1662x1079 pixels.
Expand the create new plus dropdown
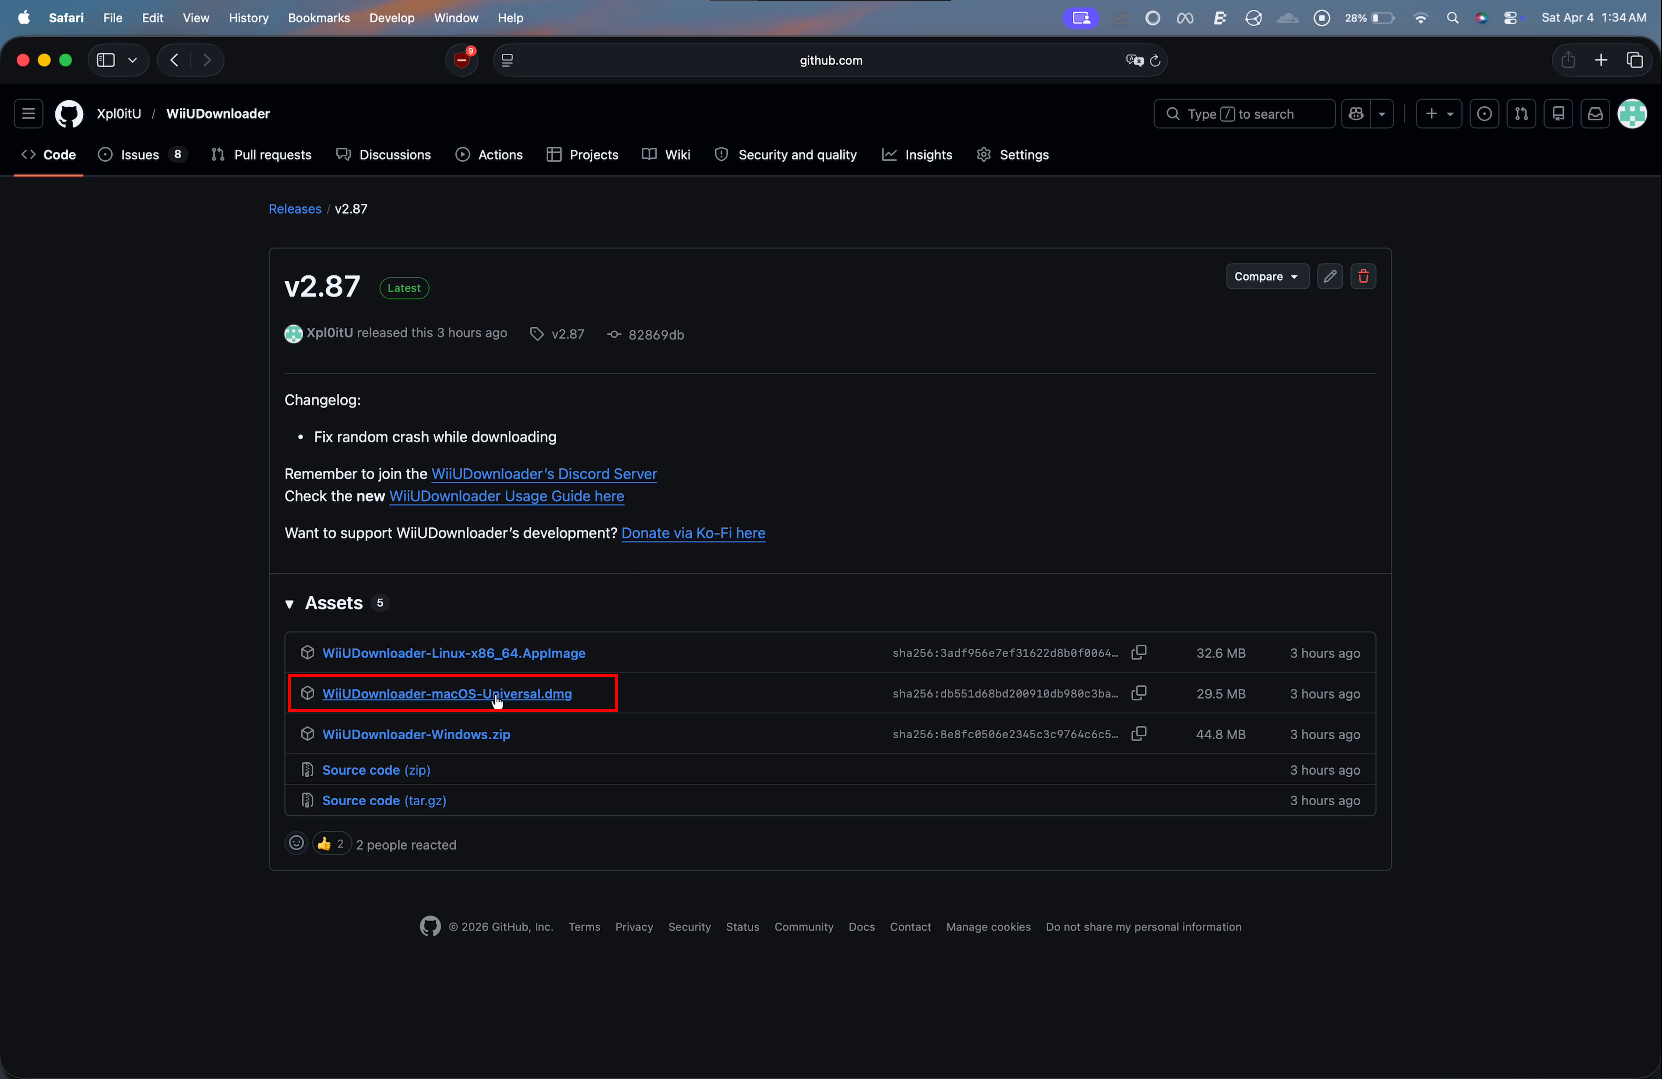coord(1439,114)
